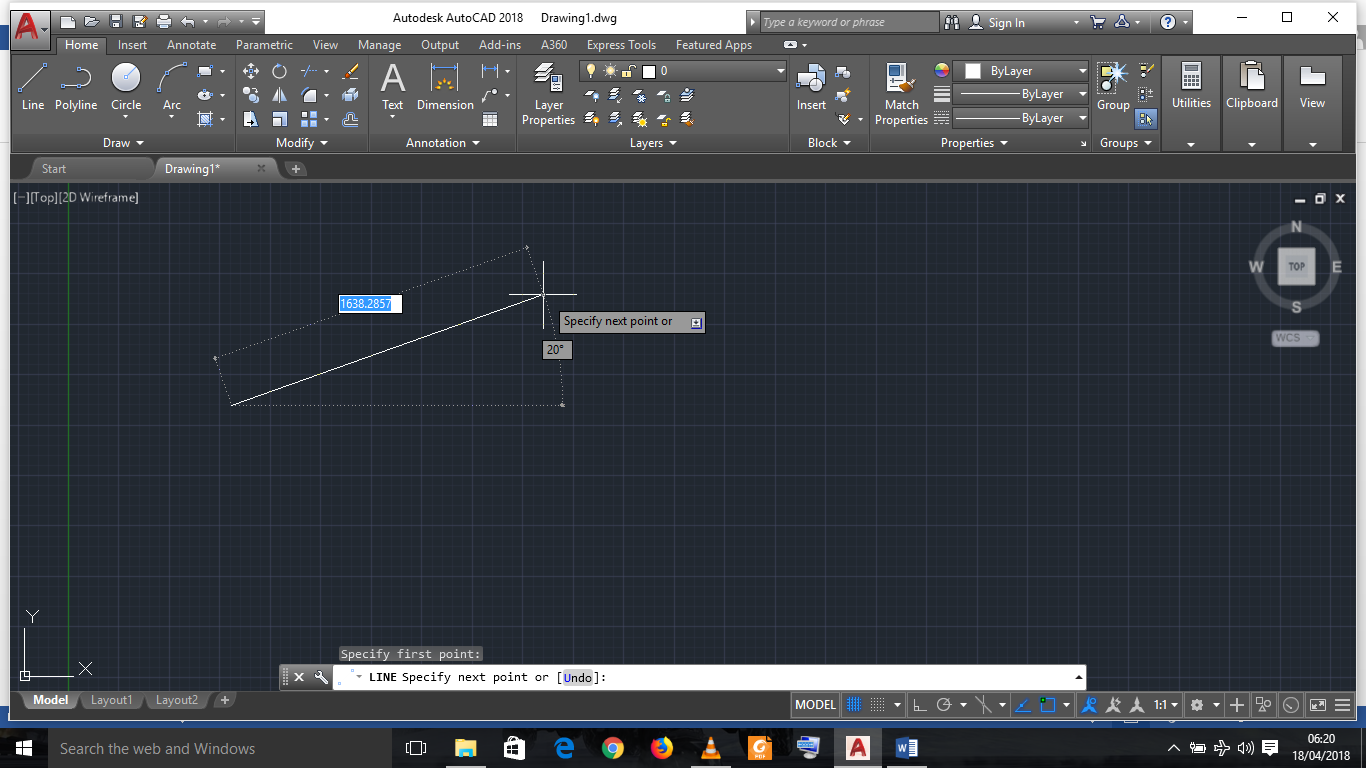Click the Sign In button
1366x768 pixels.
pyautogui.click(x=1007, y=21)
